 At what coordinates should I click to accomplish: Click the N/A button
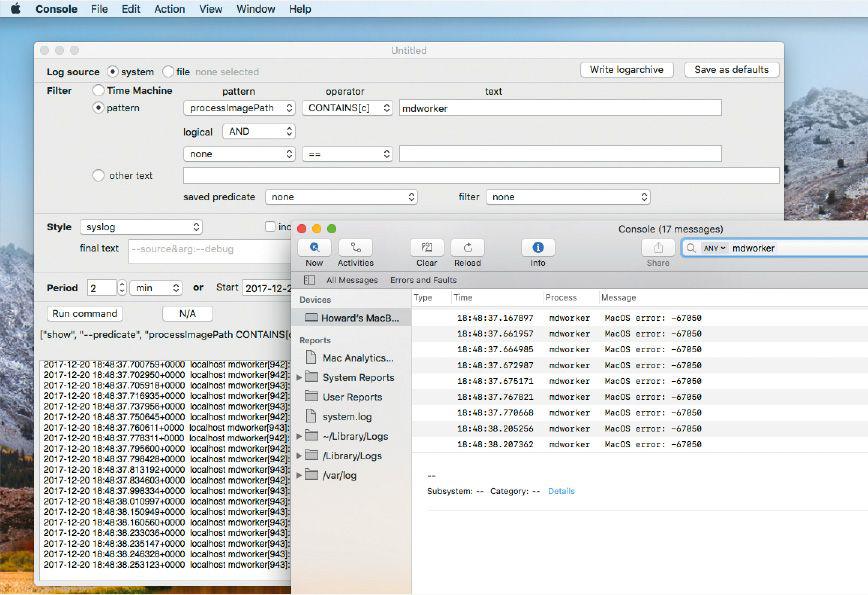[x=187, y=314]
